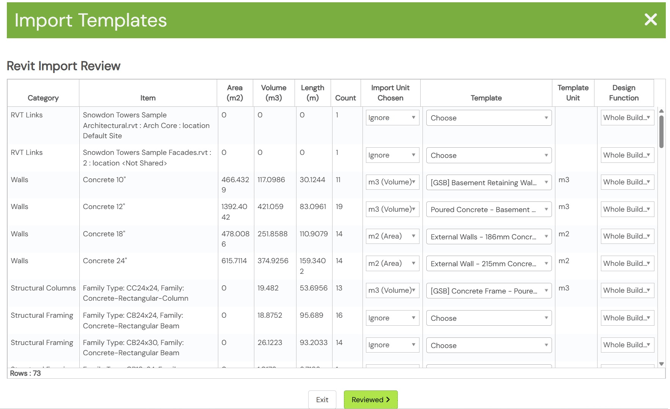Click the scrollbar down arrow
Screen dimensions: 670x409
(661, 364)
